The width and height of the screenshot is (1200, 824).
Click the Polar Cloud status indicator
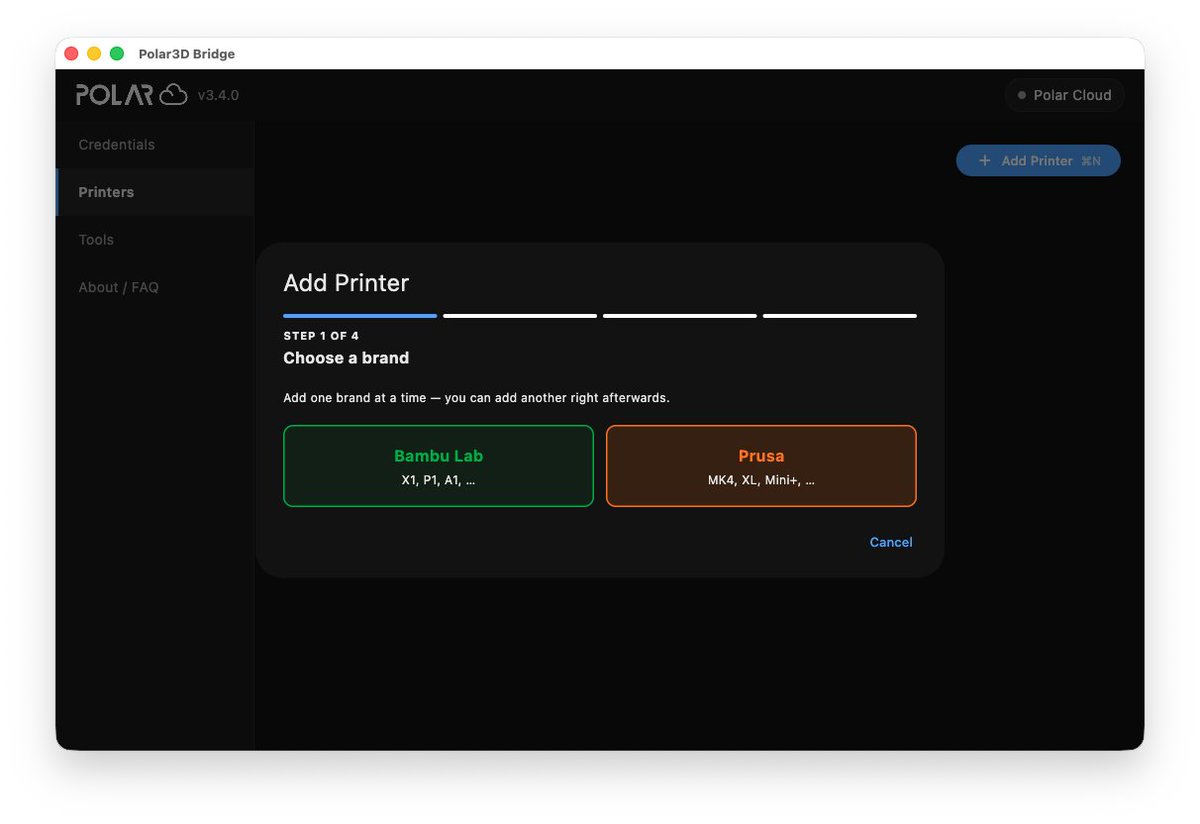pyautogui.click(x=1064, y=95)
